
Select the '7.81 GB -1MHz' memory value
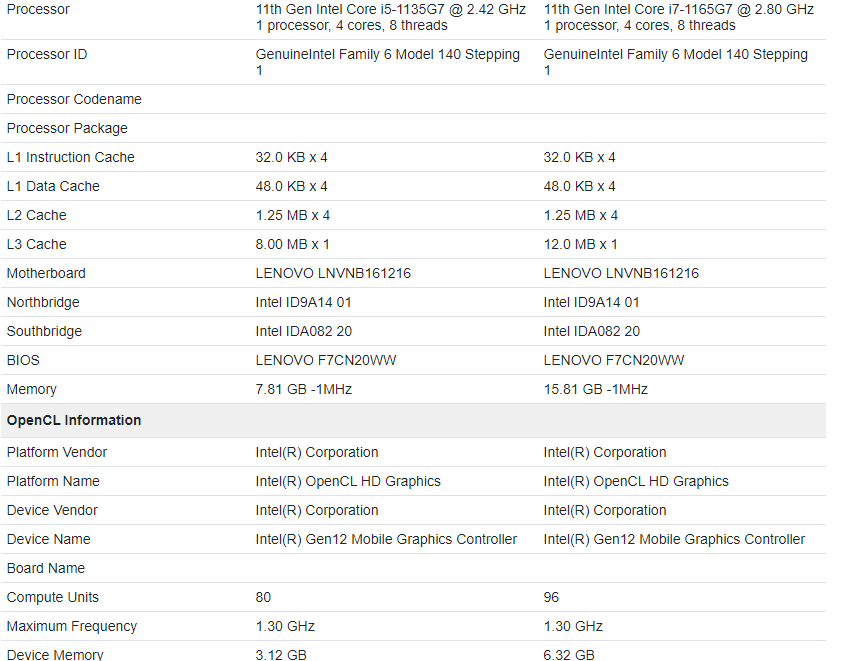(304, 390)
